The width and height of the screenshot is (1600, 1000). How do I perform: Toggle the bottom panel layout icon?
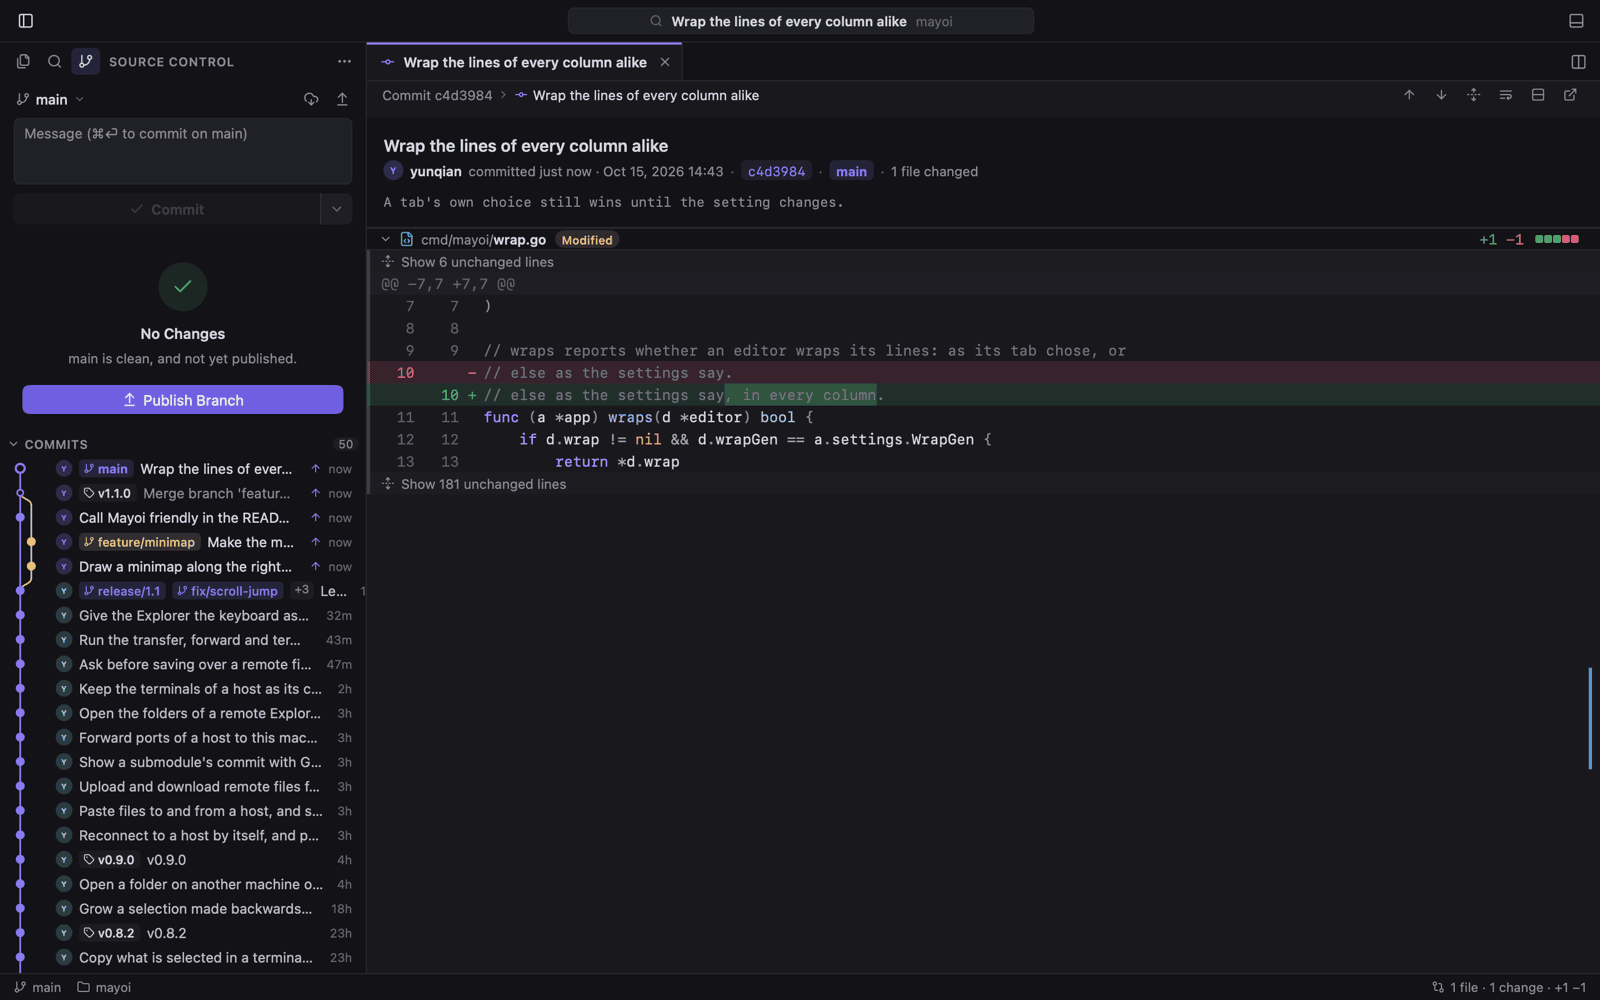tap(1576, 21)
